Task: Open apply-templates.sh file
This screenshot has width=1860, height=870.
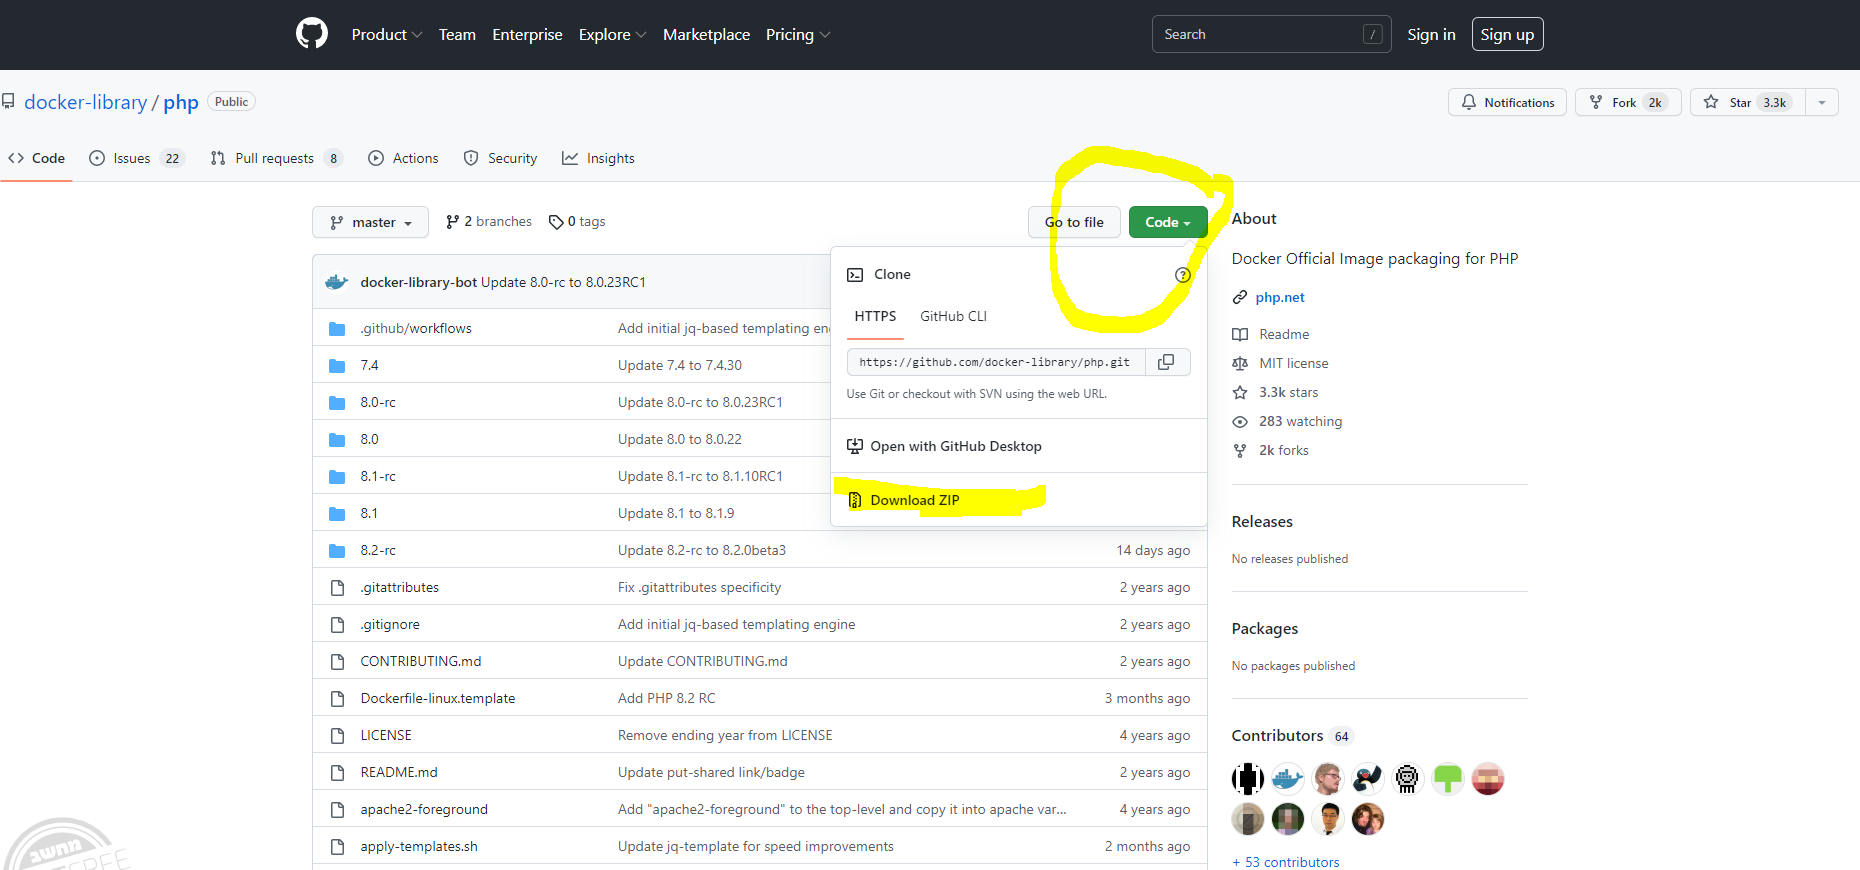Action: point(419,846)
